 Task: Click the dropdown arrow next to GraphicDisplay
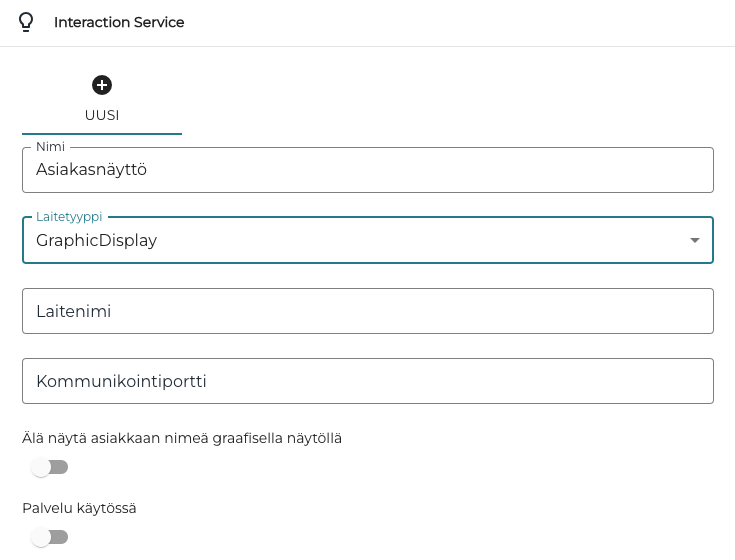(x=694, y=240)
